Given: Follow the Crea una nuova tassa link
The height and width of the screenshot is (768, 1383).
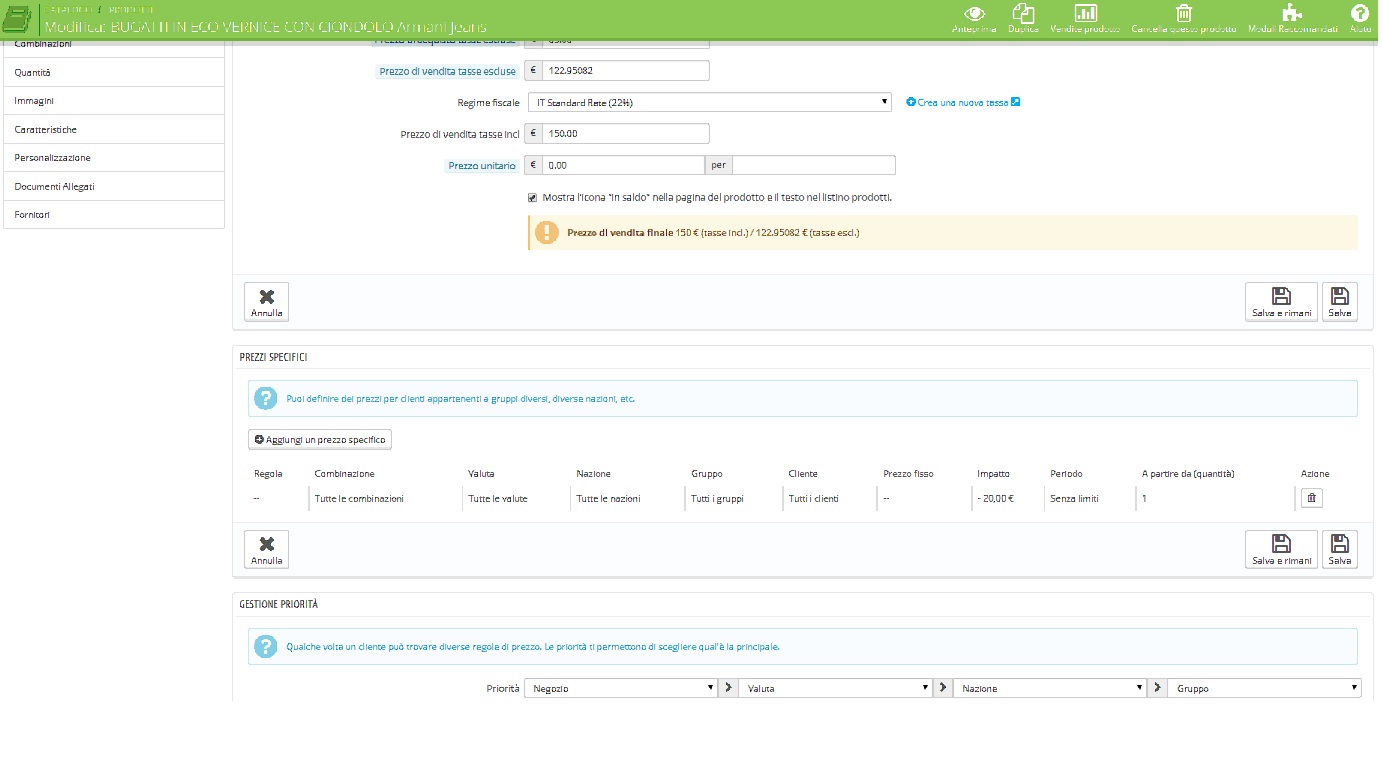Looking at the screenshot, I should pos(963,102).
